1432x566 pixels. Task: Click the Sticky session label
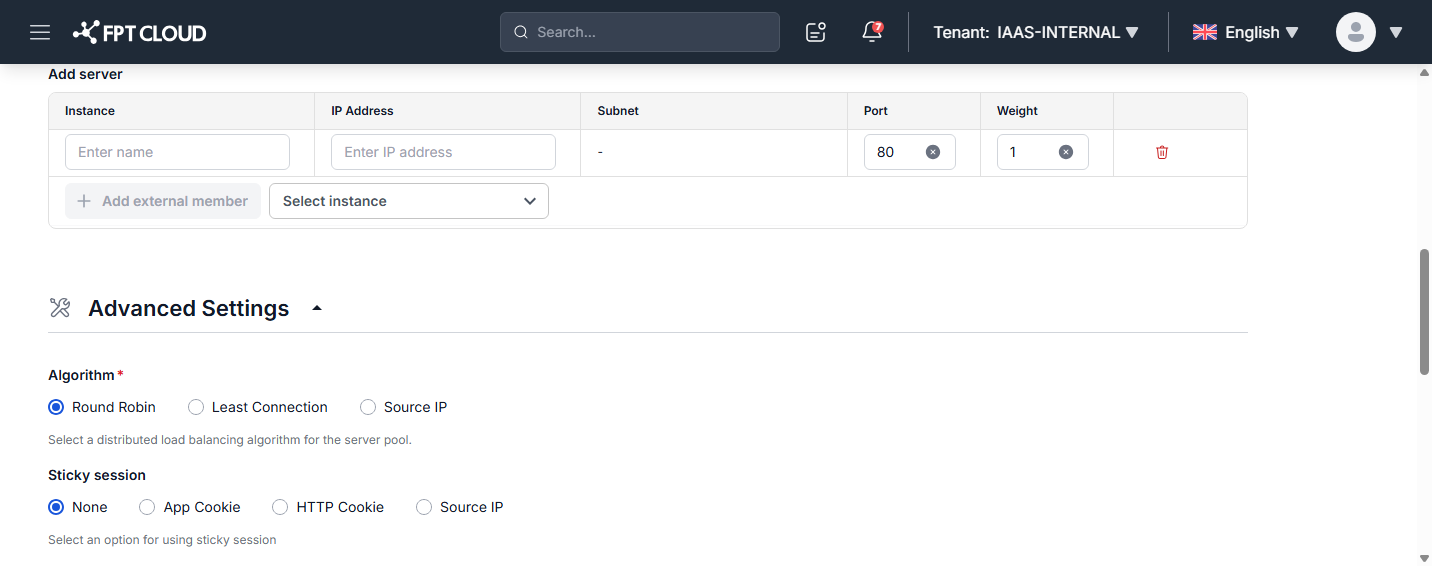click(x=97, y=475)
